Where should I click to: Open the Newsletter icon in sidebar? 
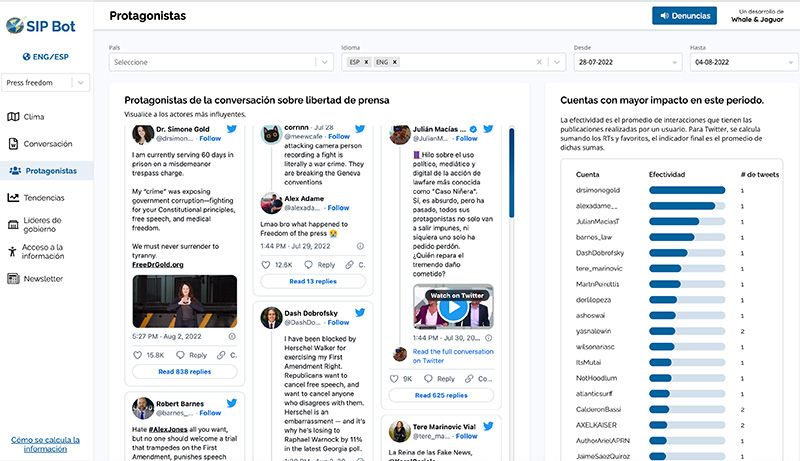coord(13,278)
